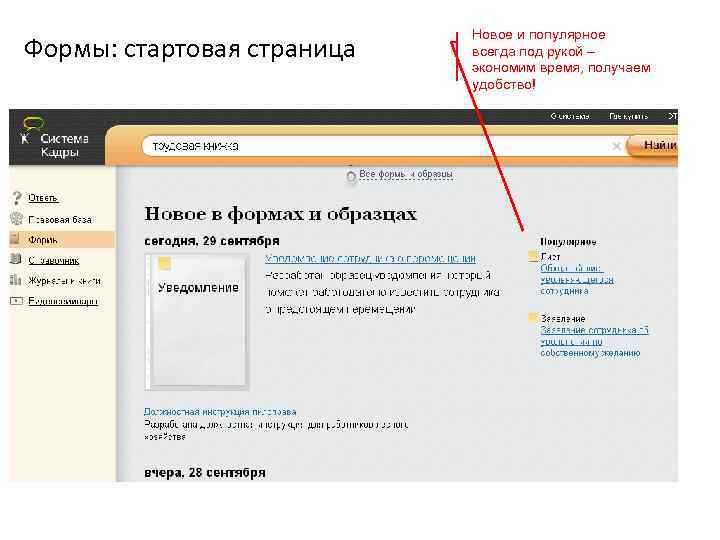Open the Справочник section
The image size is (720, 540).
[x=53, y=260]
